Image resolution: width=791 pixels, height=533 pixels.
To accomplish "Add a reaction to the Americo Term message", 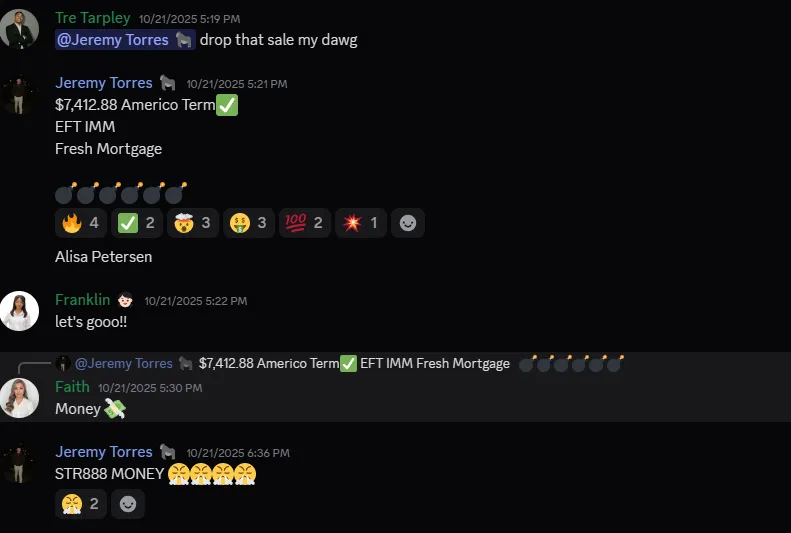I will (408, 223).
